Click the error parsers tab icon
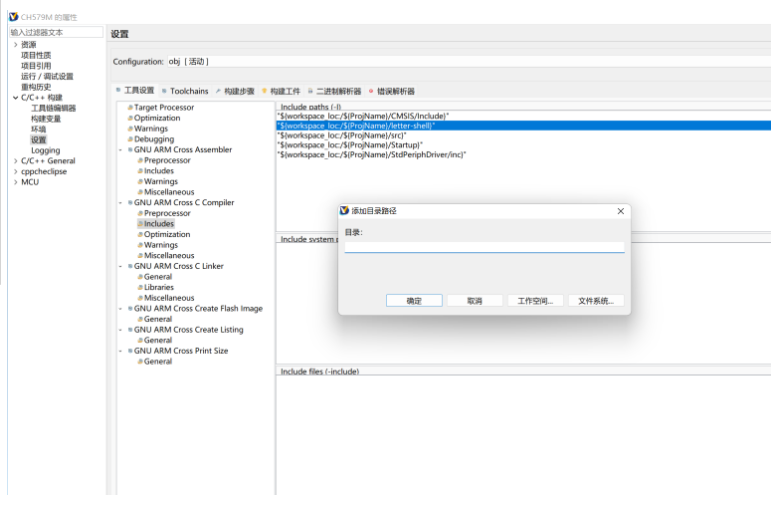Image resolution: width=775 pixels, height=518 pixels. point(372,91)
